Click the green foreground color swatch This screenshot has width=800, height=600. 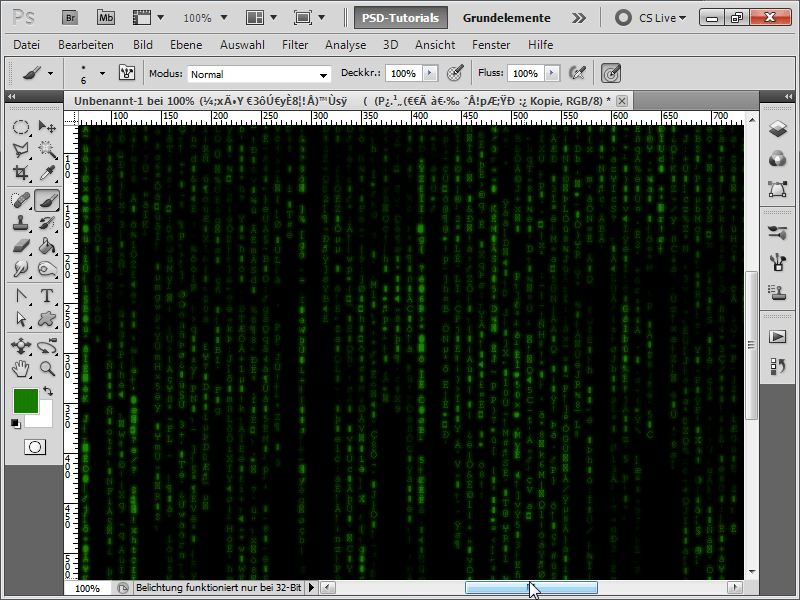(x=26, y=401)
